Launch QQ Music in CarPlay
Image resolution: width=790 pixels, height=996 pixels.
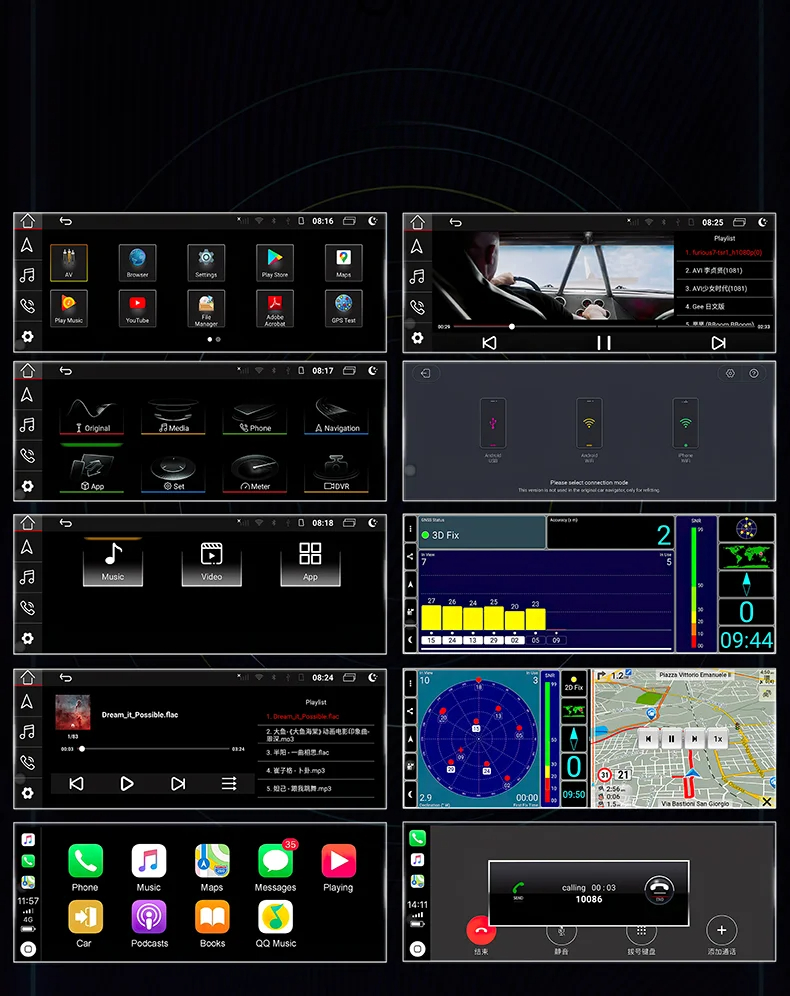pos(276,924)
